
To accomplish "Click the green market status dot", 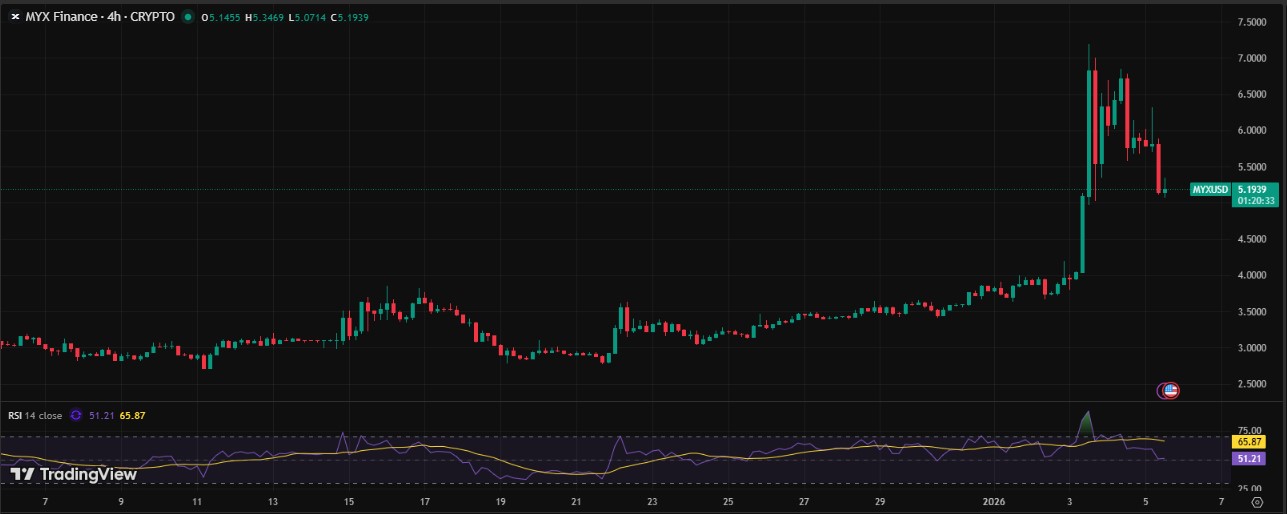I will (x=188, y=17).
